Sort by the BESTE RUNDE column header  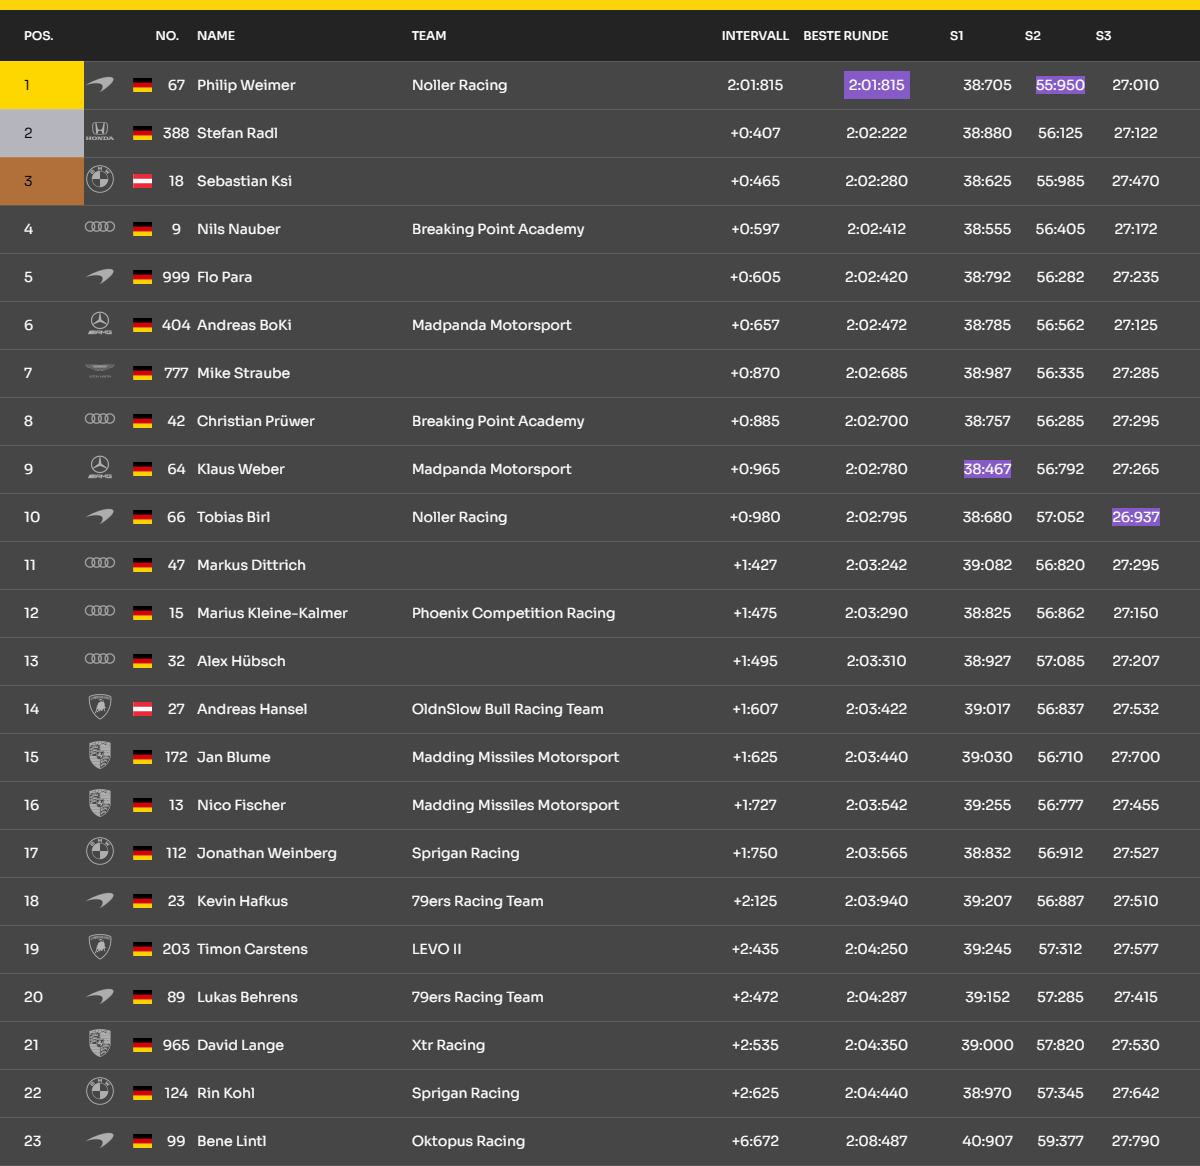click(x=845, y=36)
